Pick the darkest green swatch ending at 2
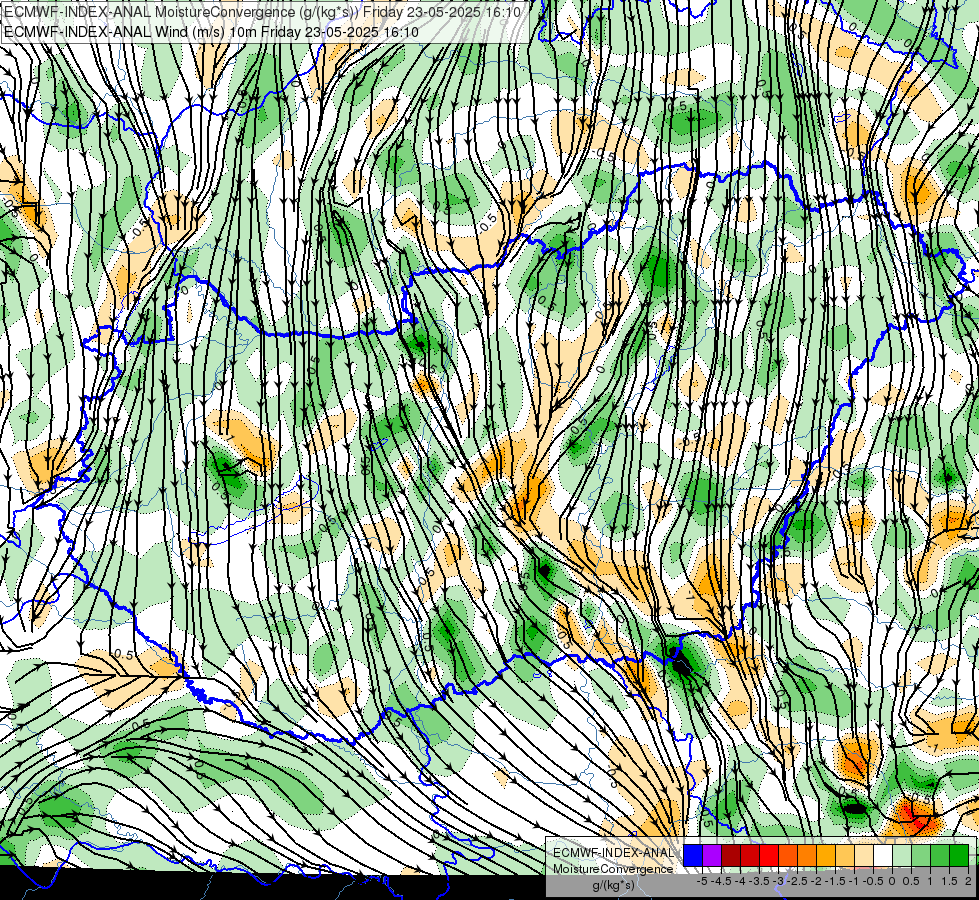This screenshot has width=979, height=900. pyautogui.click(x=959, y=855)
